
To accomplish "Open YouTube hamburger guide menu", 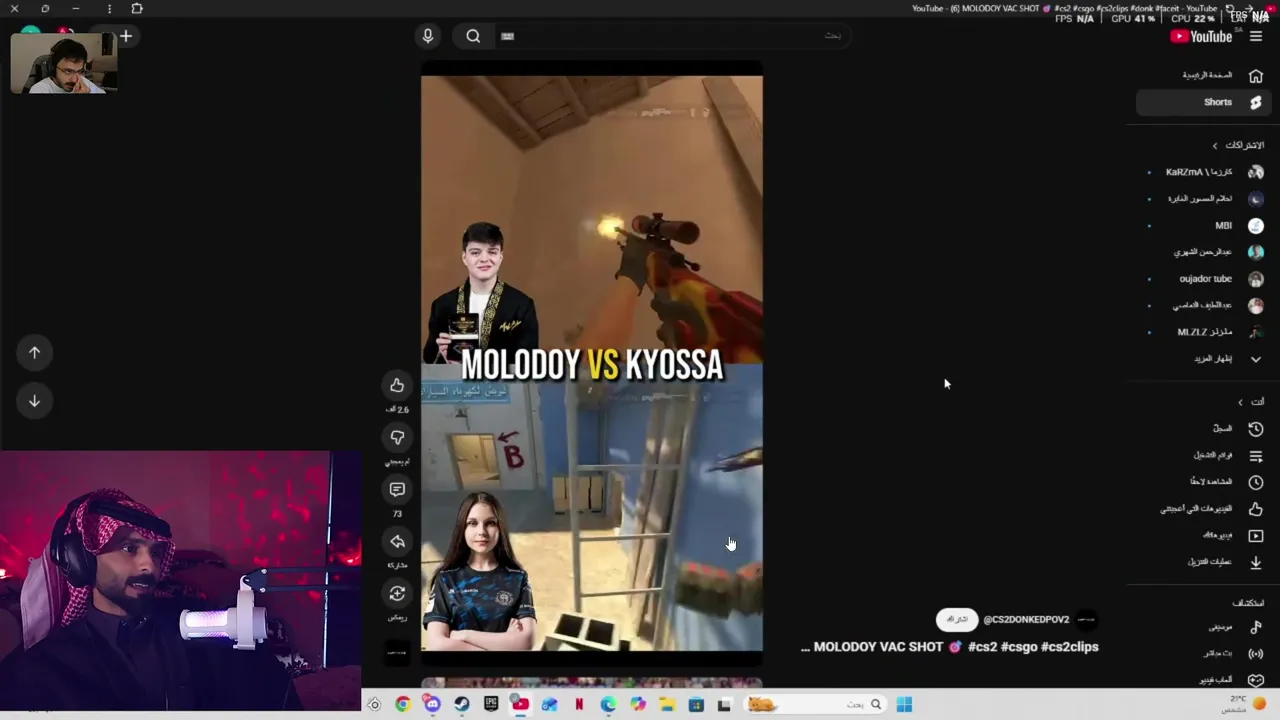I will point(1256,37).
